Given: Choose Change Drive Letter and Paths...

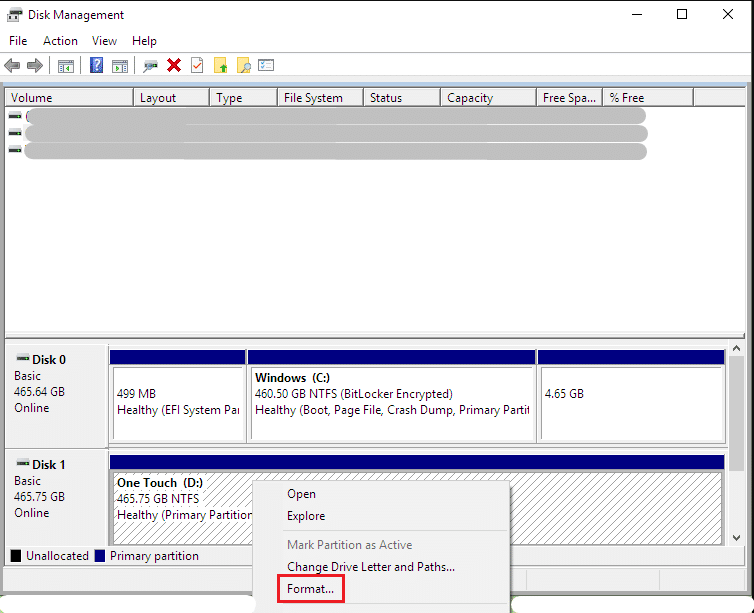Looking at the screenshot, I should (x=370, y=567).
